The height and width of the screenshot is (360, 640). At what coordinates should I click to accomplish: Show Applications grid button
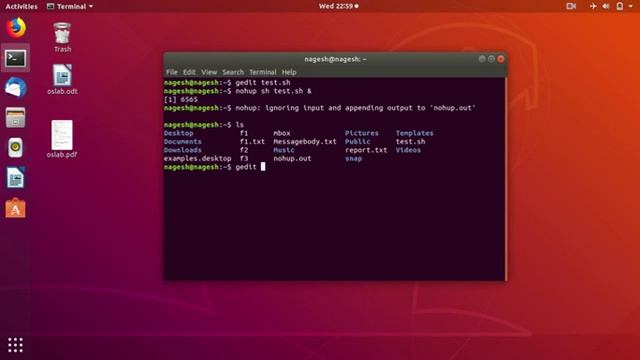(x=16, y=345)
